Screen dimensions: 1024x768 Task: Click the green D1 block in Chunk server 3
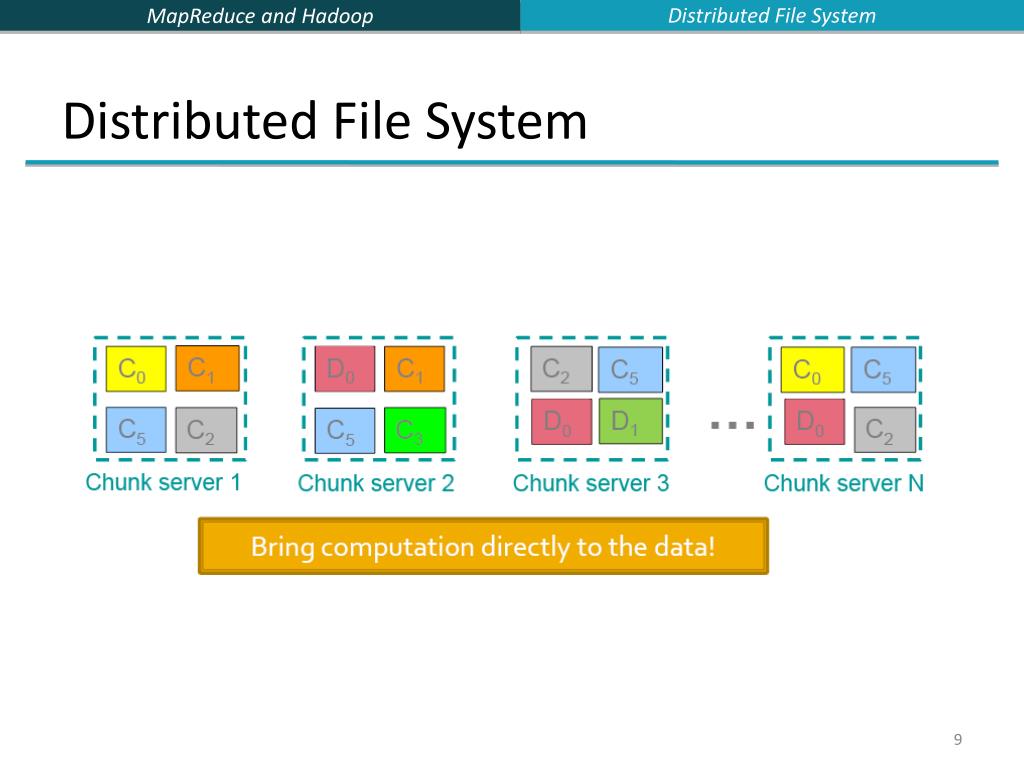[631, 421]
